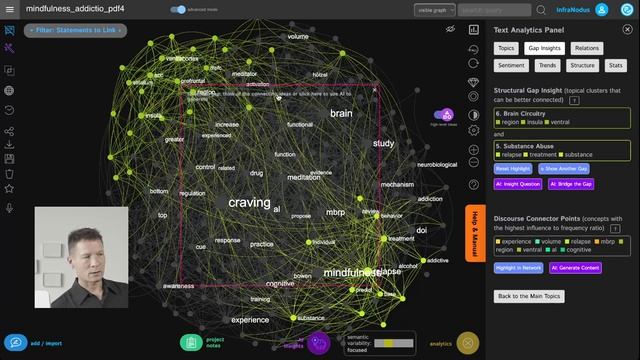Toggle the advanced mode switch
Screen dimensions: 640x360
tap(178, 9)
